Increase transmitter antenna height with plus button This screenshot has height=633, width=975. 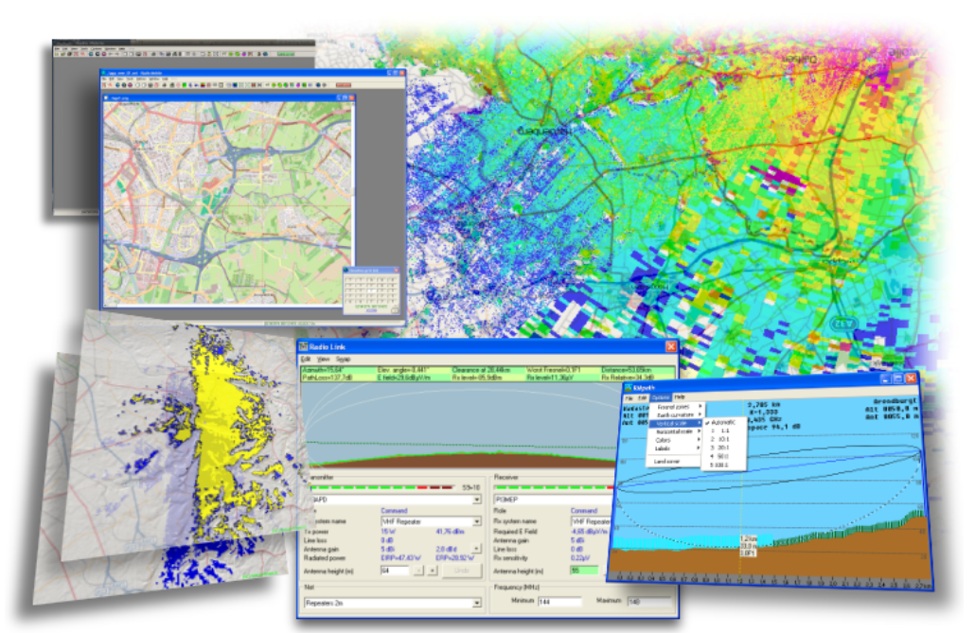433,570
